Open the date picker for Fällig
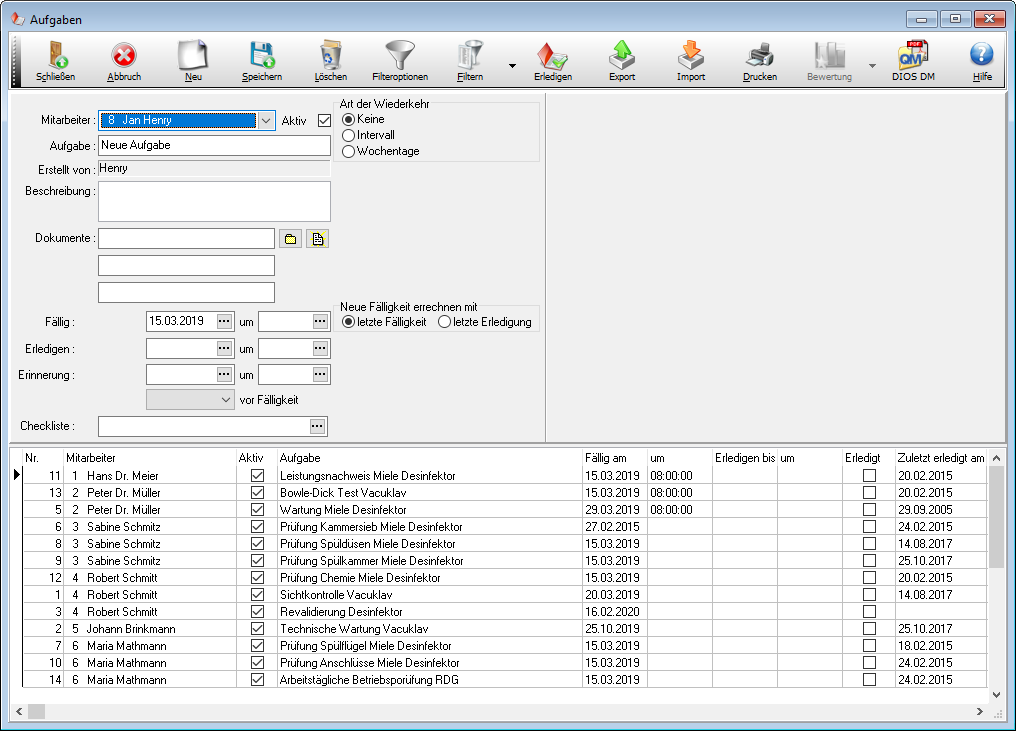Viewport: 1016px width, 731px height. [224, 322]
